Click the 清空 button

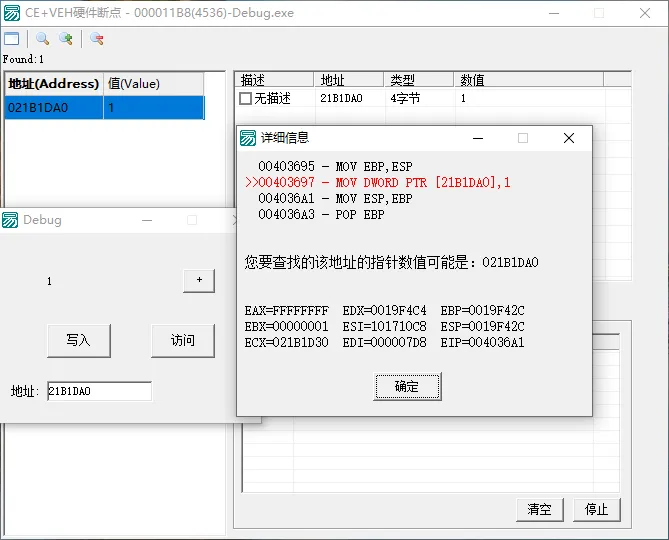tap(539, 509)
